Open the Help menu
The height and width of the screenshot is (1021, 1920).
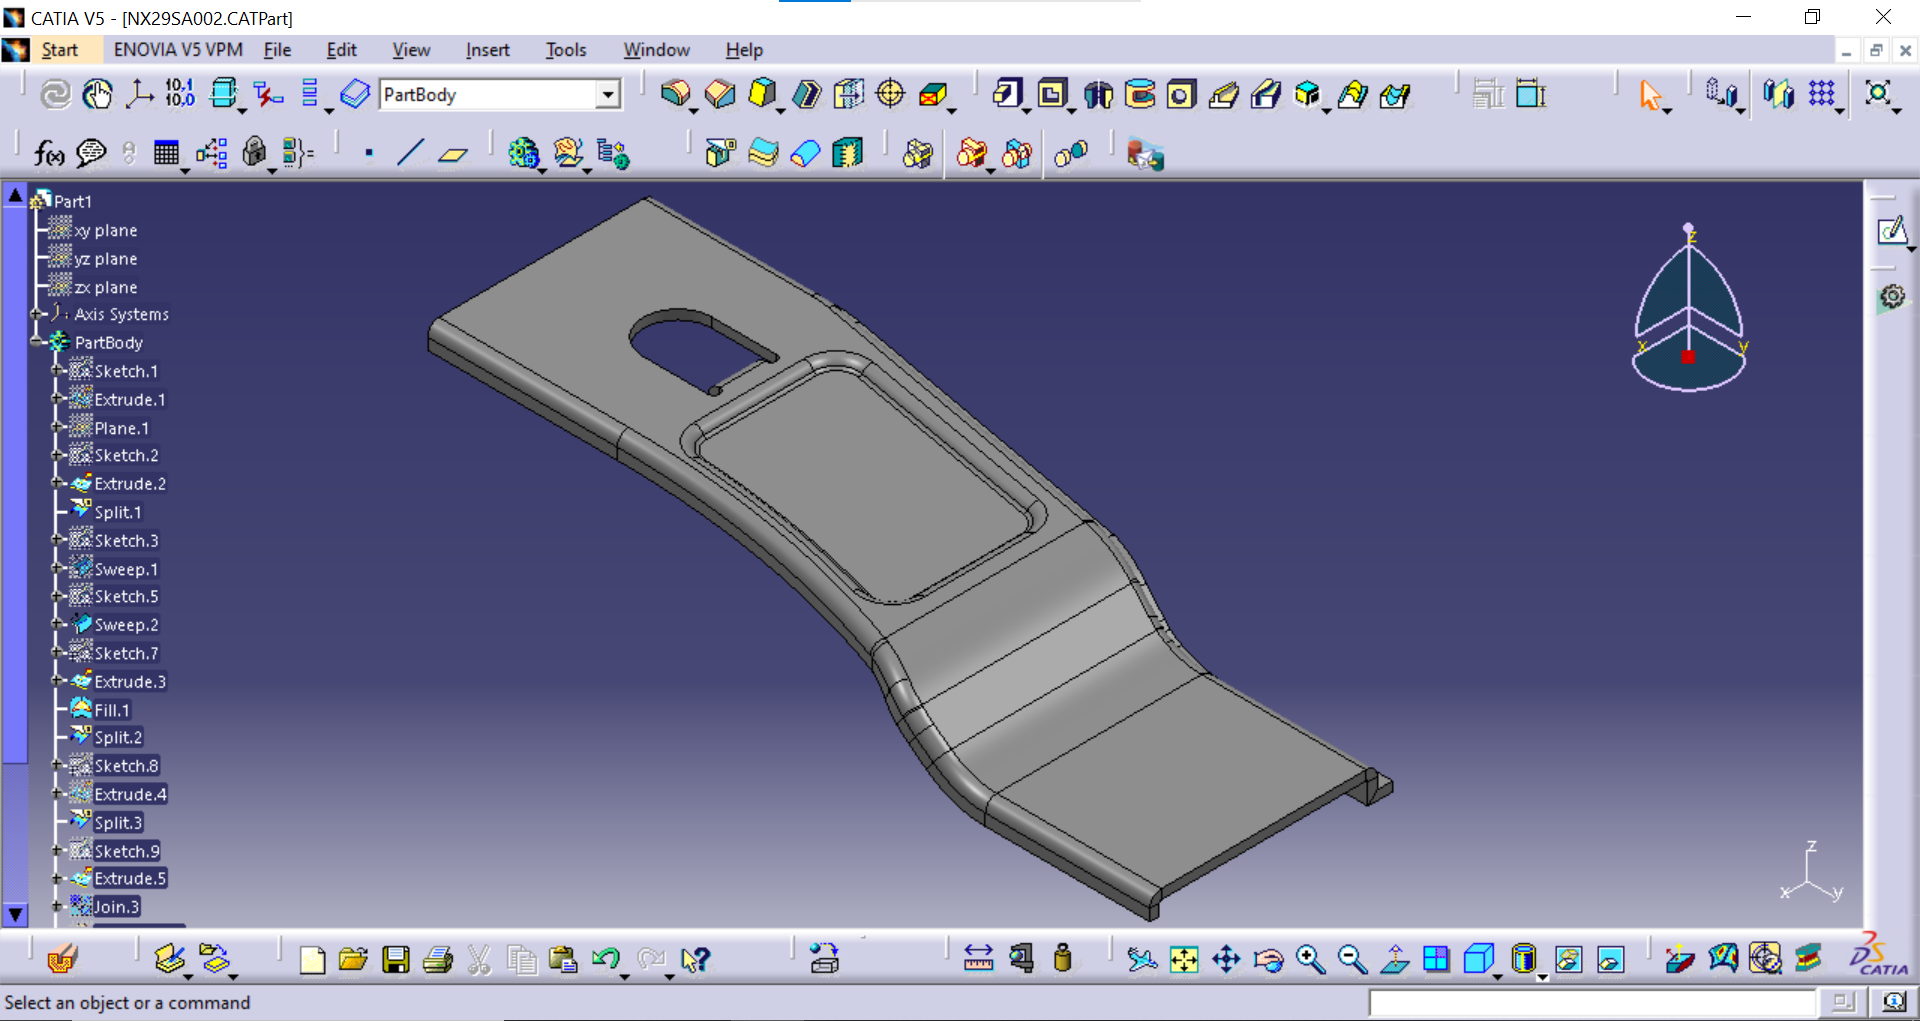click(744, 50)
